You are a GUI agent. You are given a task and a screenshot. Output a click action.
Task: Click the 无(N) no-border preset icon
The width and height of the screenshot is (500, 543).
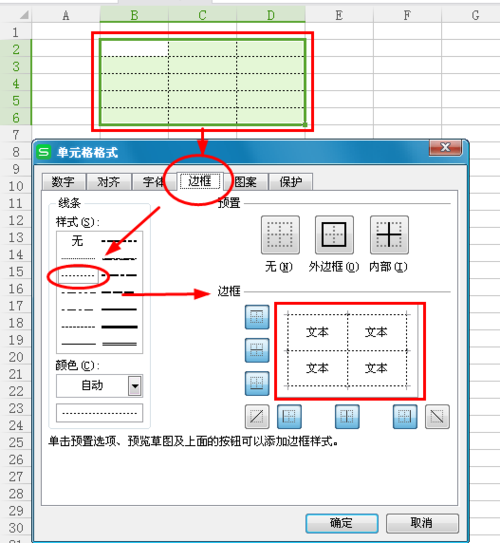pos(280,235)
